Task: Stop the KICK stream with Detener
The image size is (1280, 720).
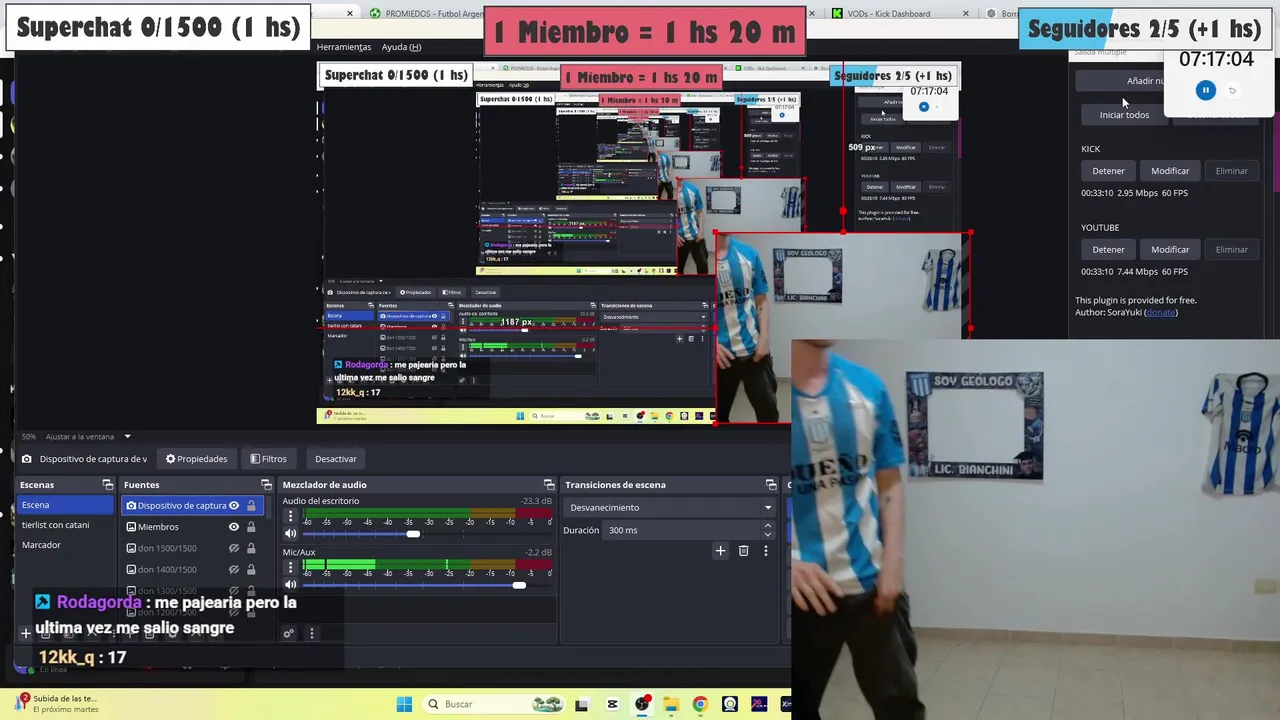Action: (x=1108, y=171)
